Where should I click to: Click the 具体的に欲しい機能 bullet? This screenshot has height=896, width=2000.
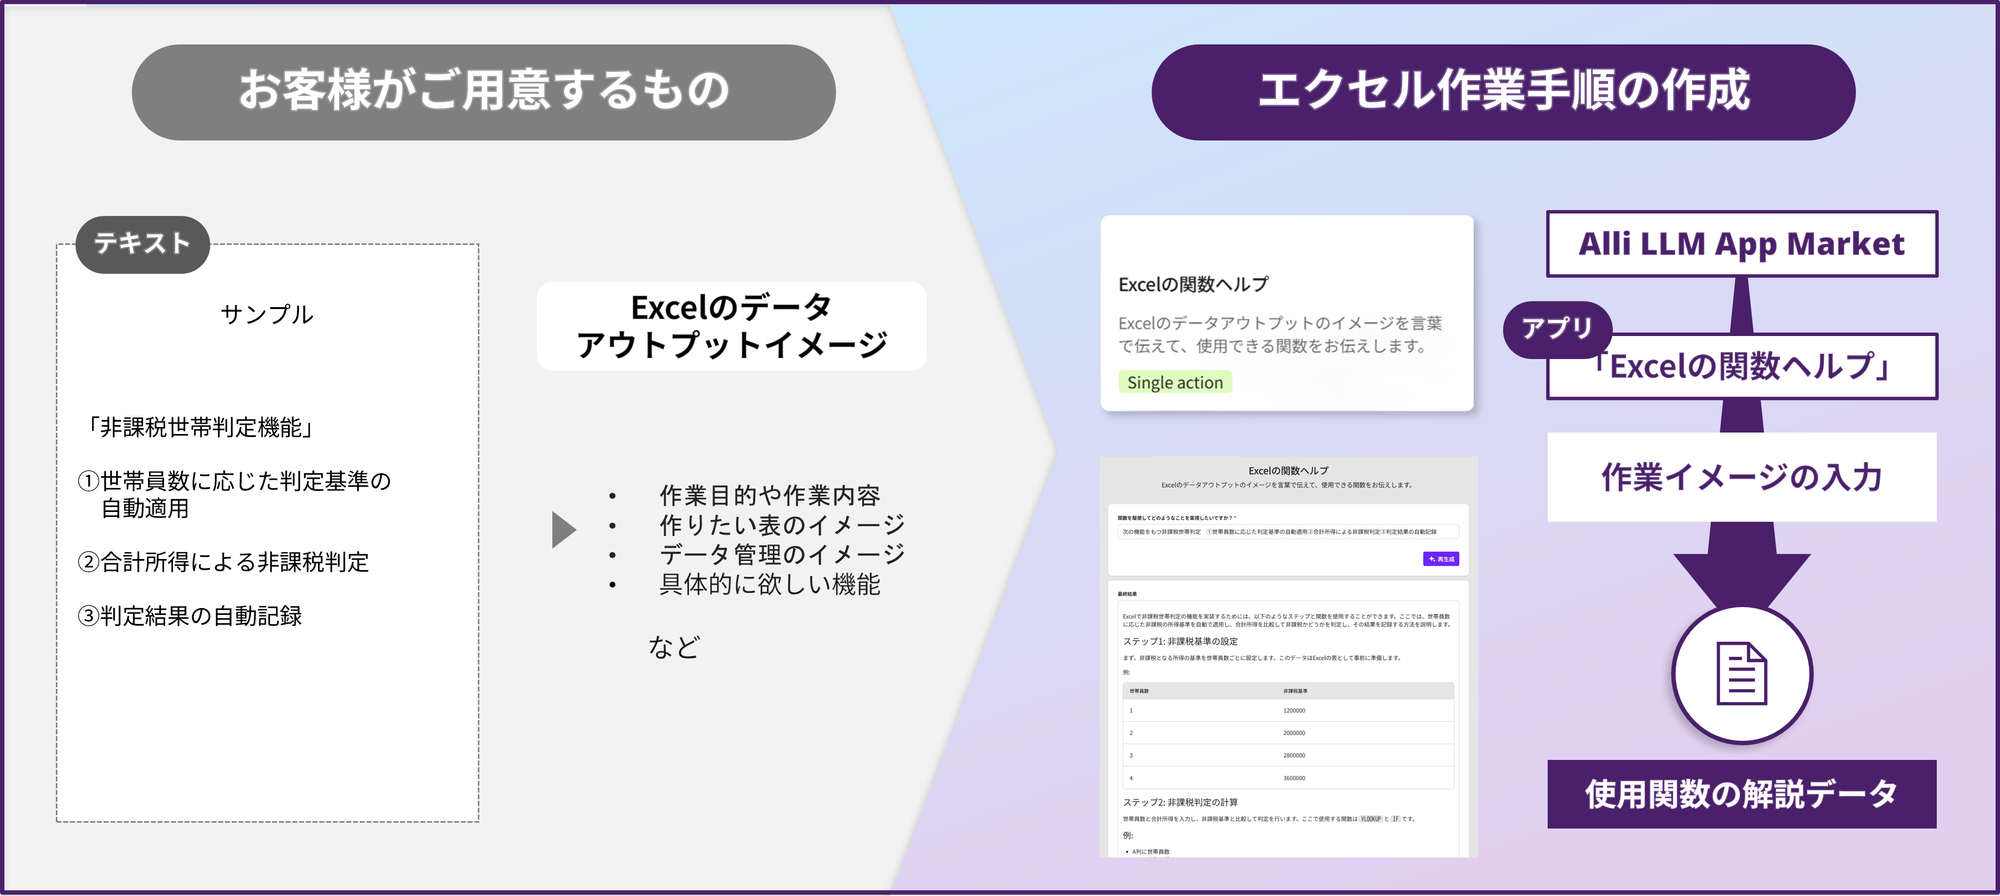[770, 584]
